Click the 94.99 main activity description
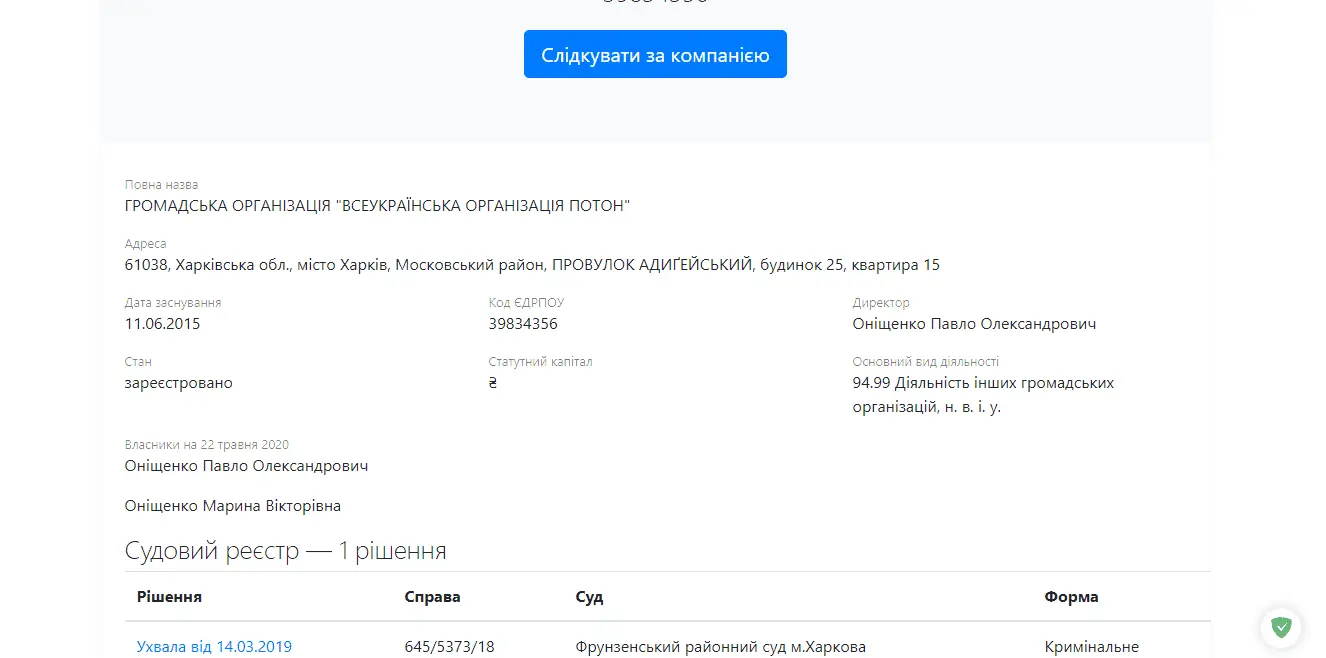Image resolution: width=1326 pixels, height=658 pixels. tap(982, 395)
